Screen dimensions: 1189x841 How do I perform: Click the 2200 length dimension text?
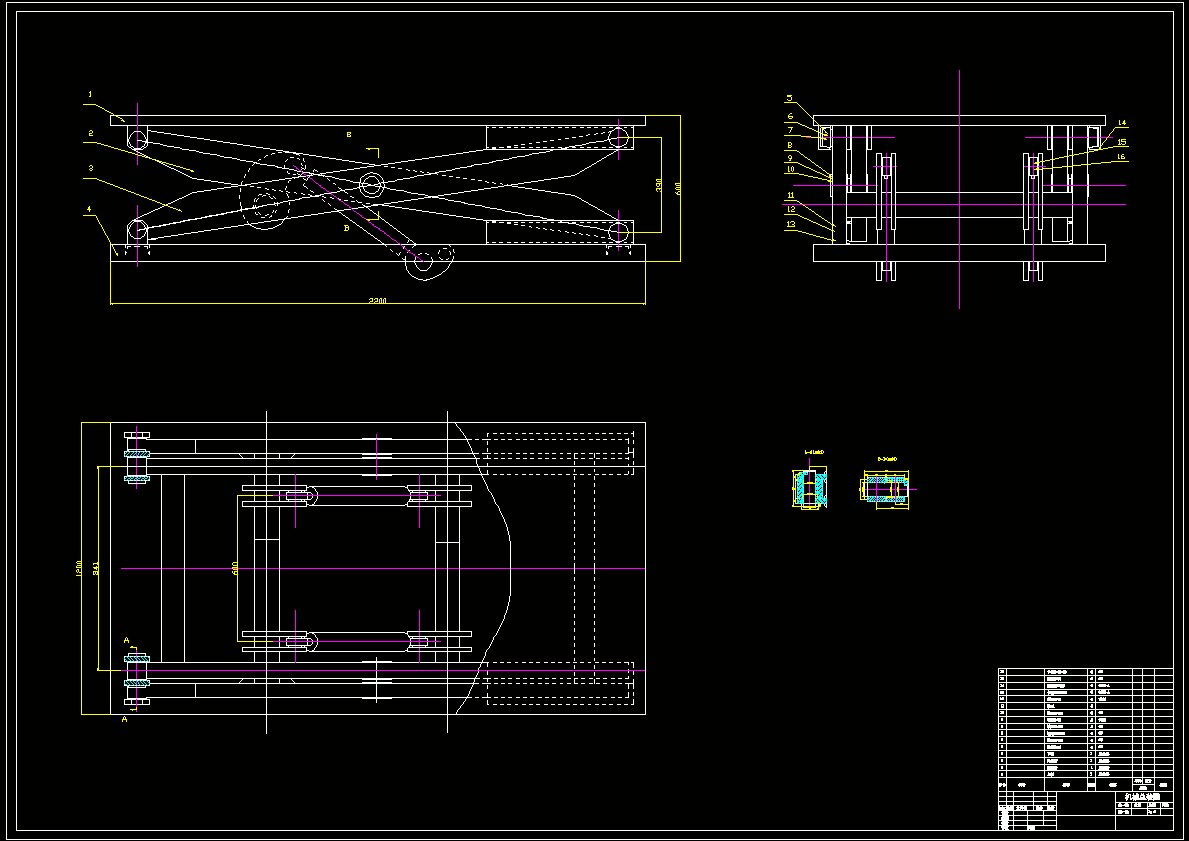pos(378,301)
